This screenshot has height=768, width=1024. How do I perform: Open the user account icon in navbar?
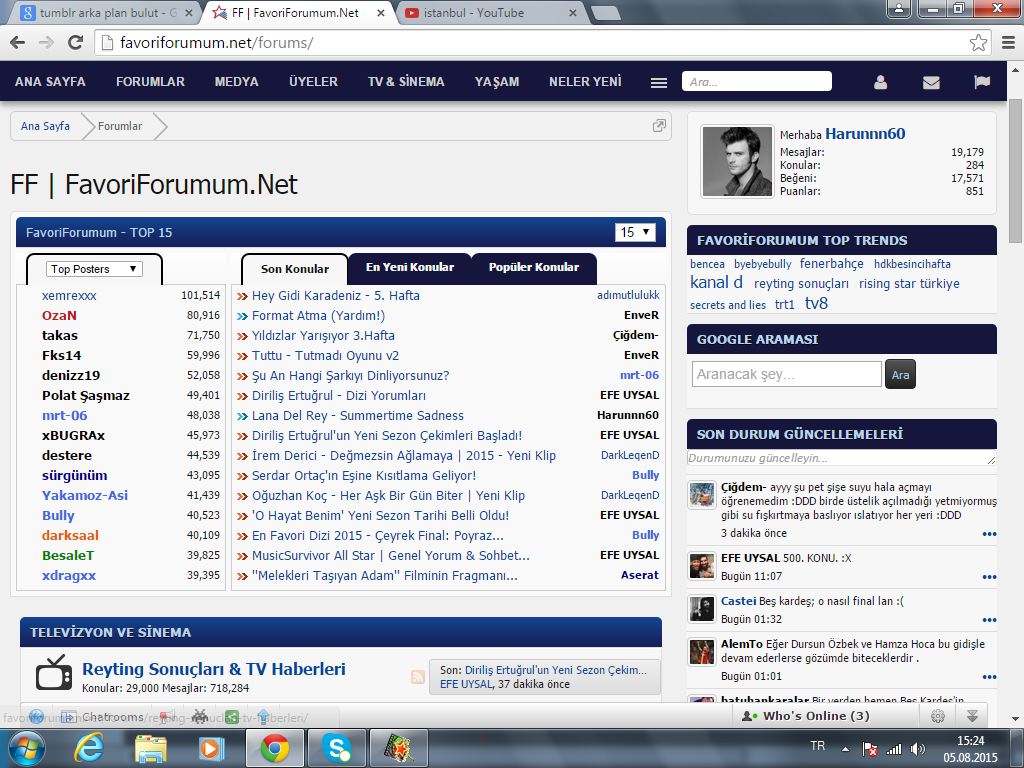point(880,82)
